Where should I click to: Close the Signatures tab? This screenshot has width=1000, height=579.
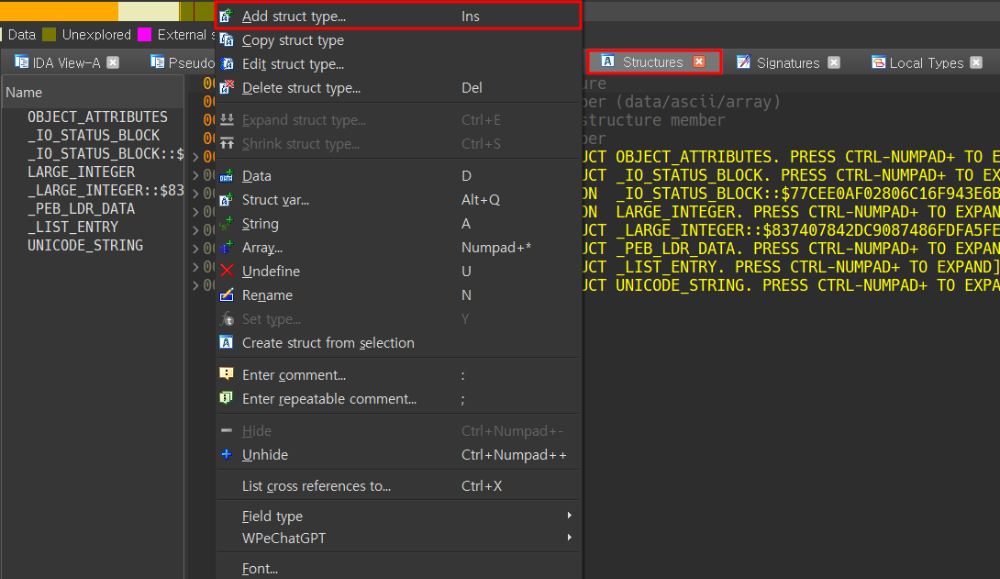tap(834, 62)
